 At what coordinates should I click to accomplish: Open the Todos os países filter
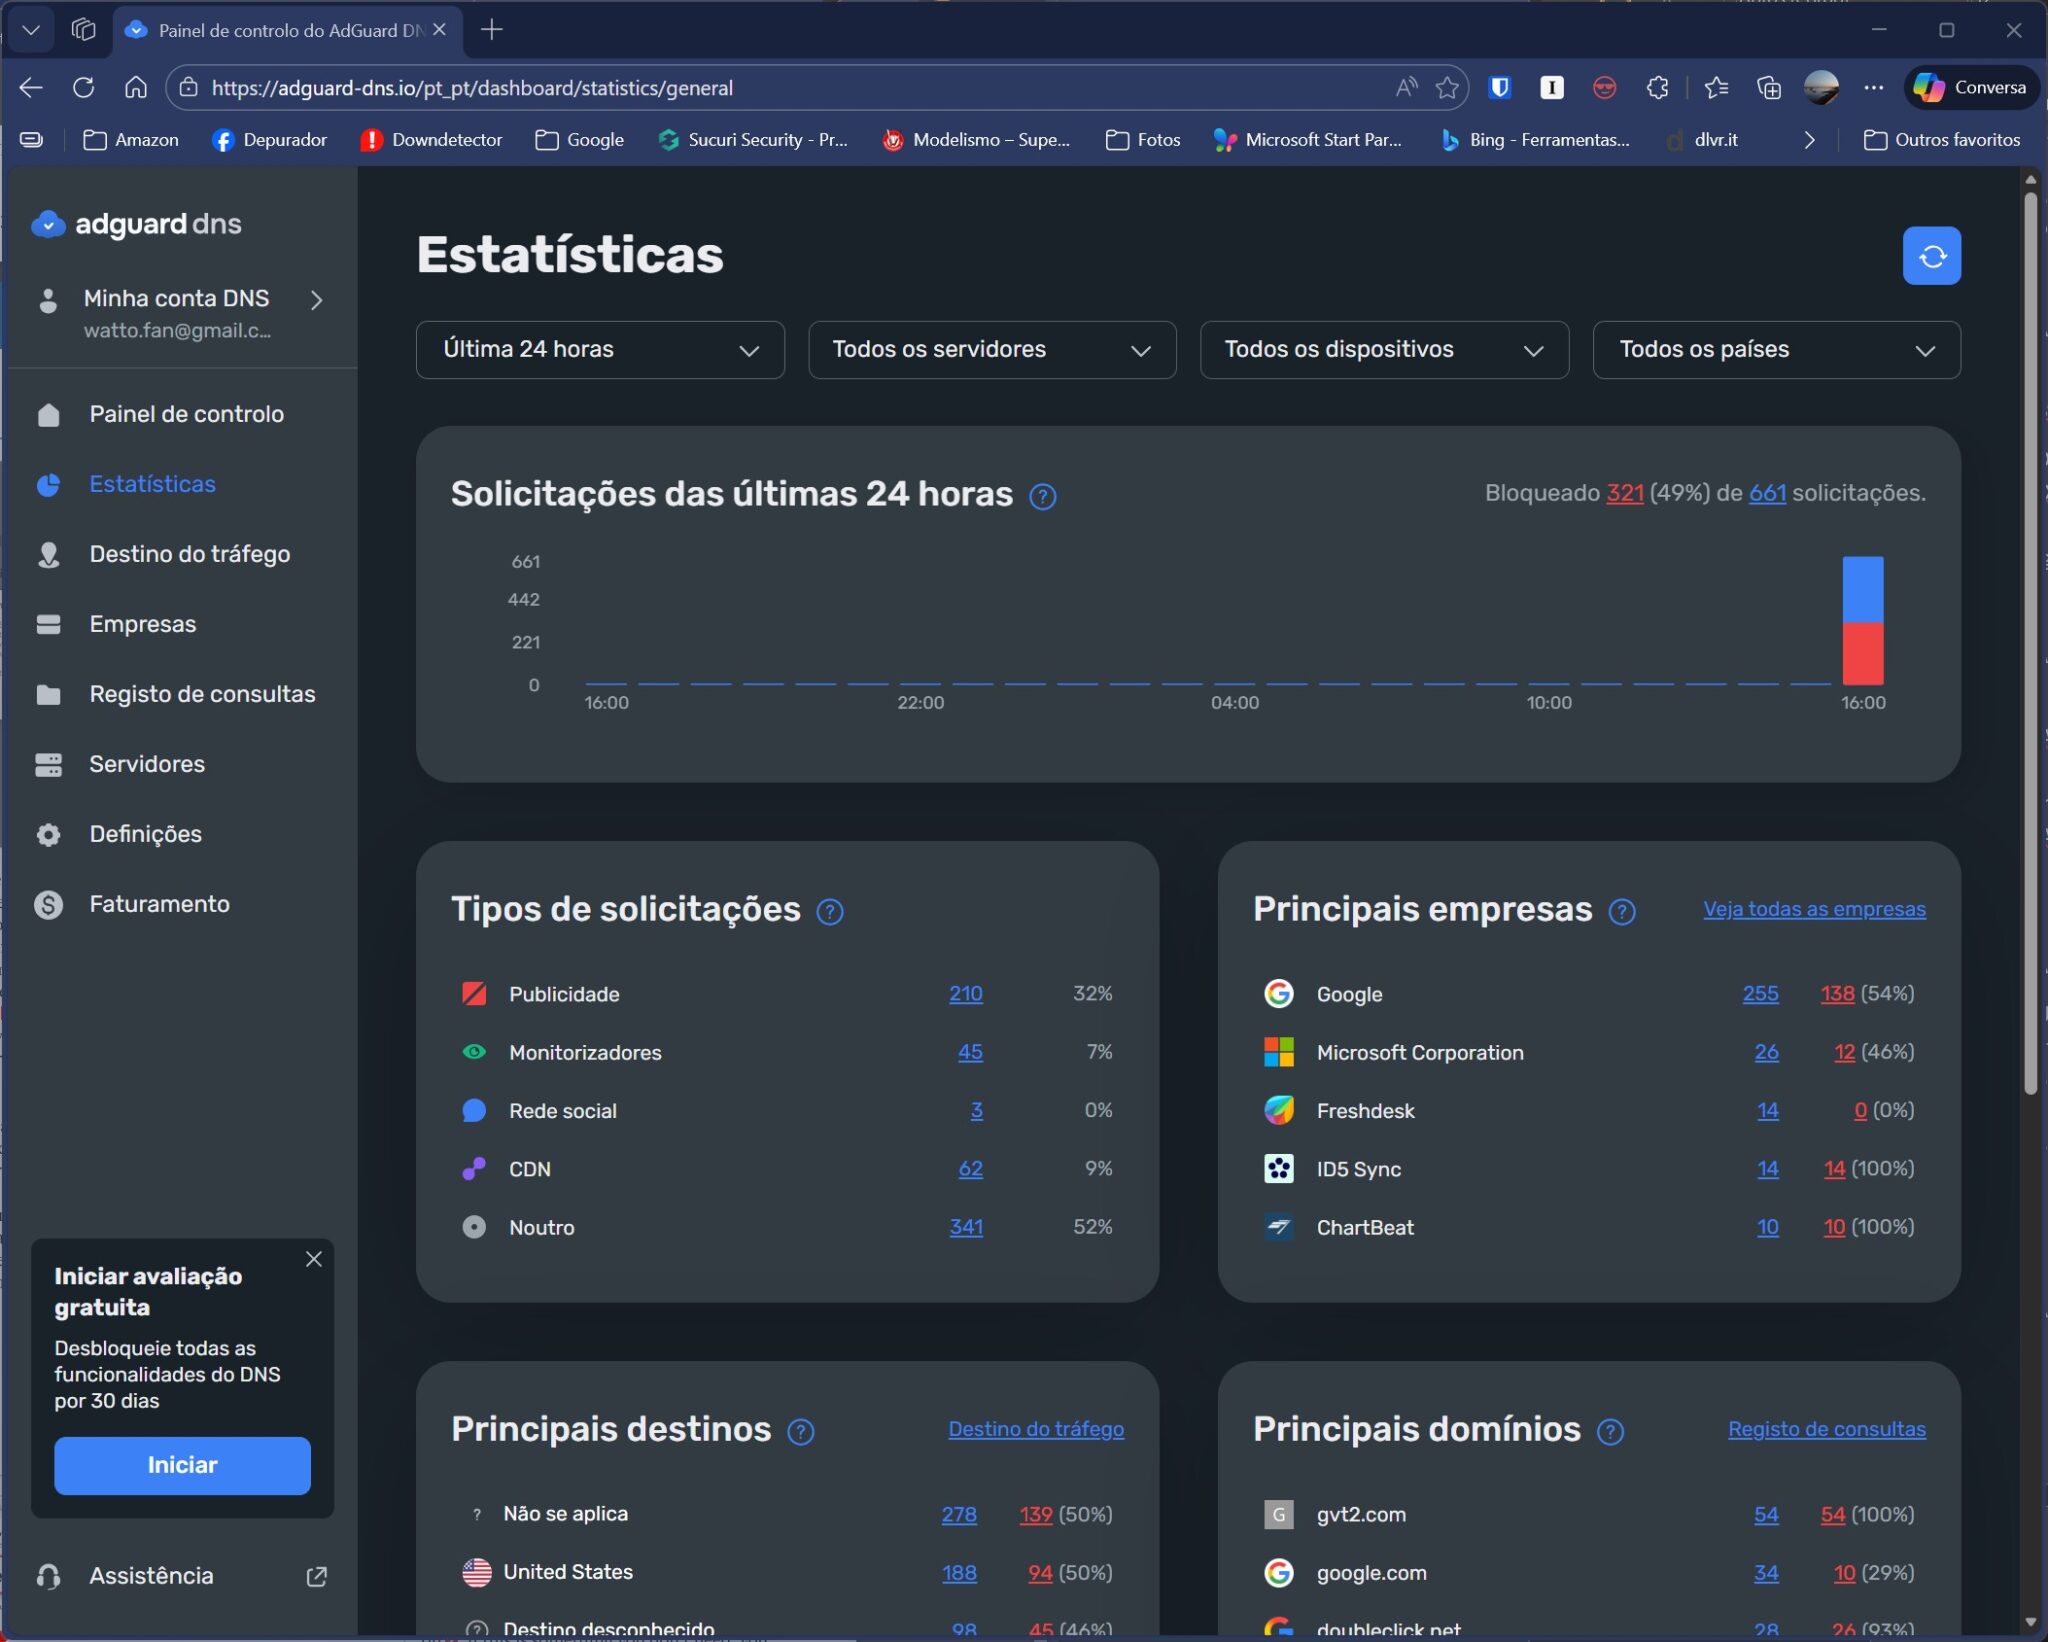coord(1775,350)
